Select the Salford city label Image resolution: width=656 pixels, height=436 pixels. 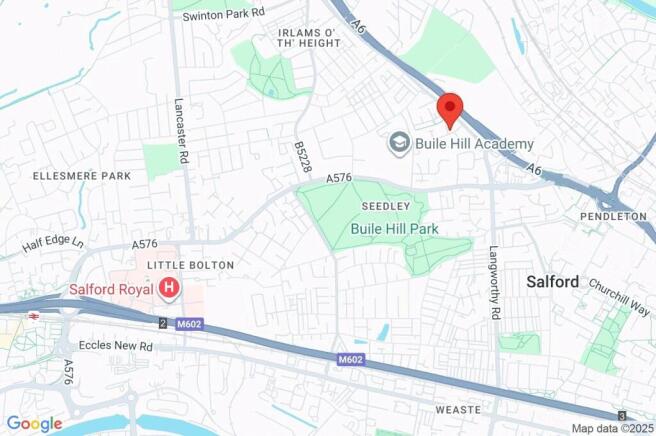(x=553, y=282)
